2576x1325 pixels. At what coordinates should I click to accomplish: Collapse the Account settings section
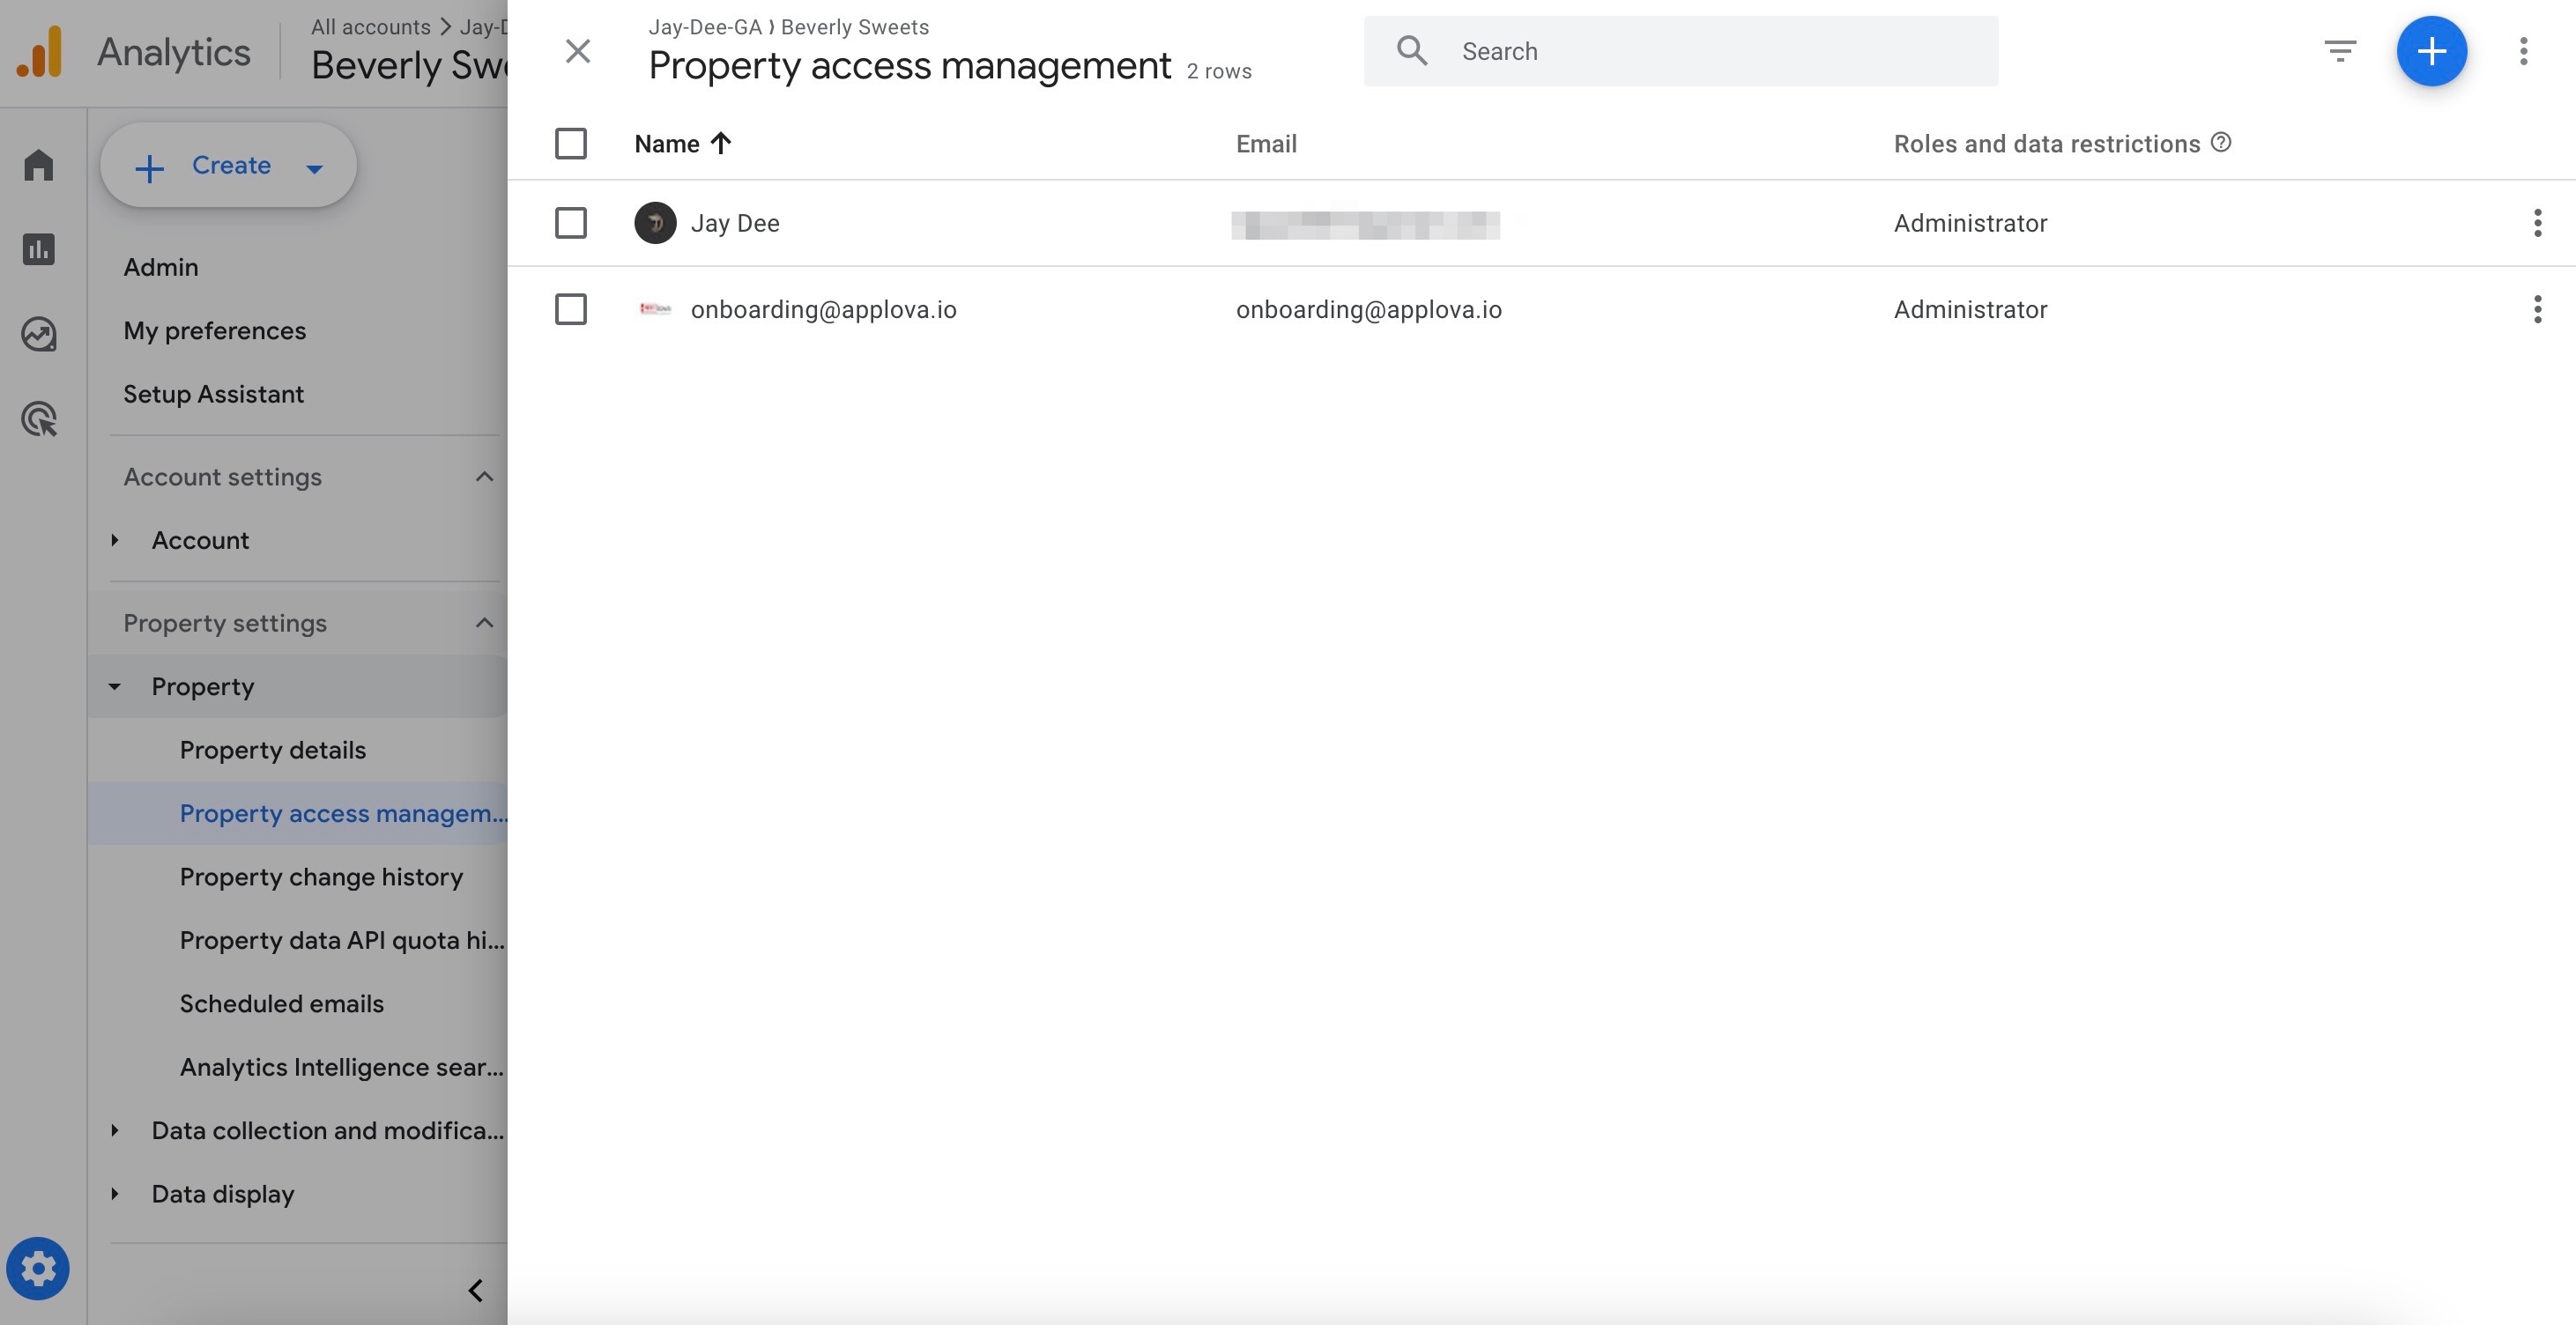[484, 477]
